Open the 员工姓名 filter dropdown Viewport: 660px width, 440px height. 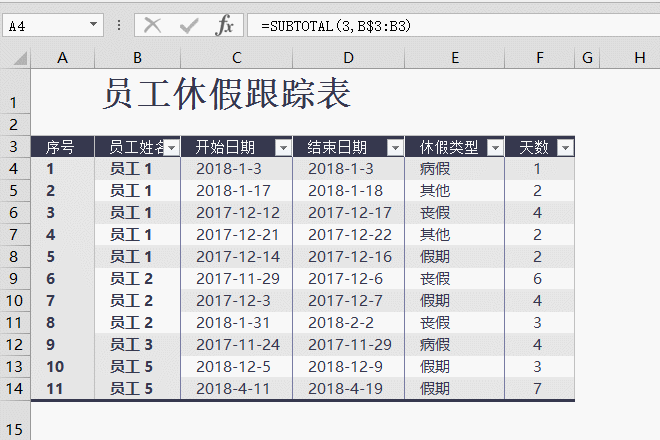[x=171, y=148]
